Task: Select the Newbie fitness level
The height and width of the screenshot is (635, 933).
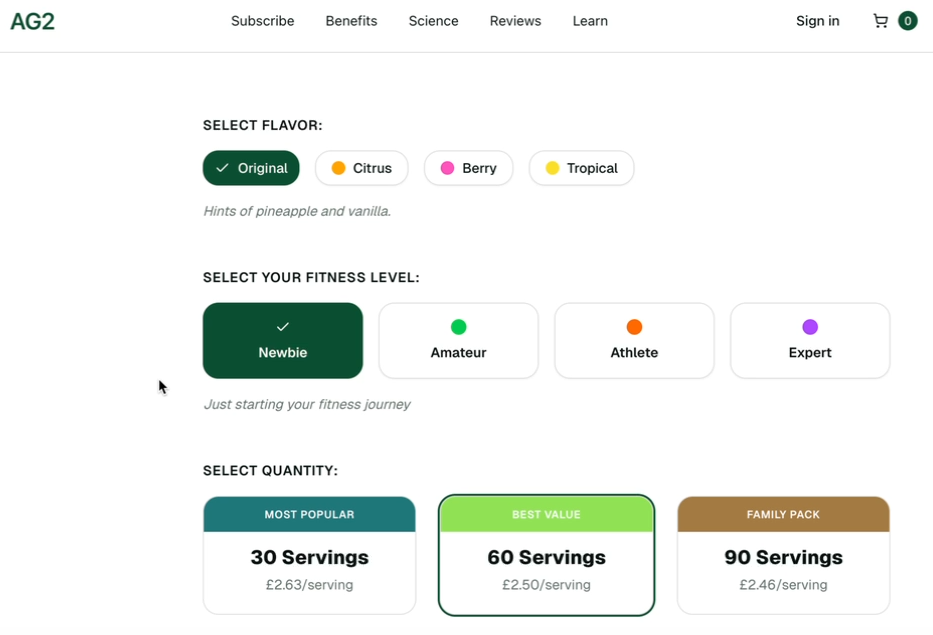Action: 283,341
